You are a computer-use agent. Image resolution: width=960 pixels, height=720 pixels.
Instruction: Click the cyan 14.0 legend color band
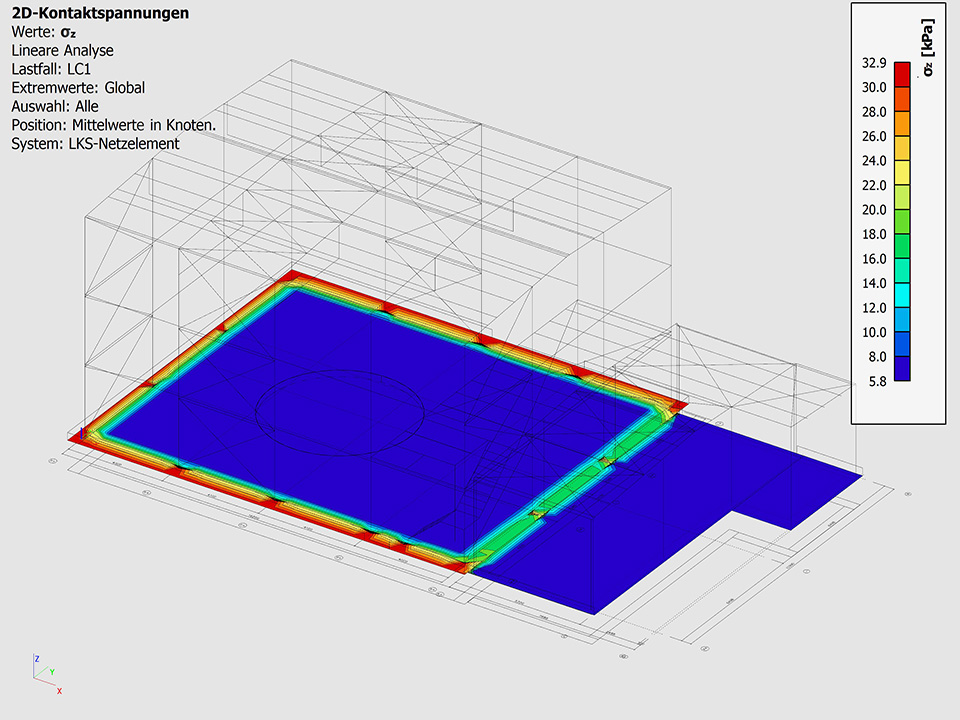pyautogui.click(x=902, y=295)
